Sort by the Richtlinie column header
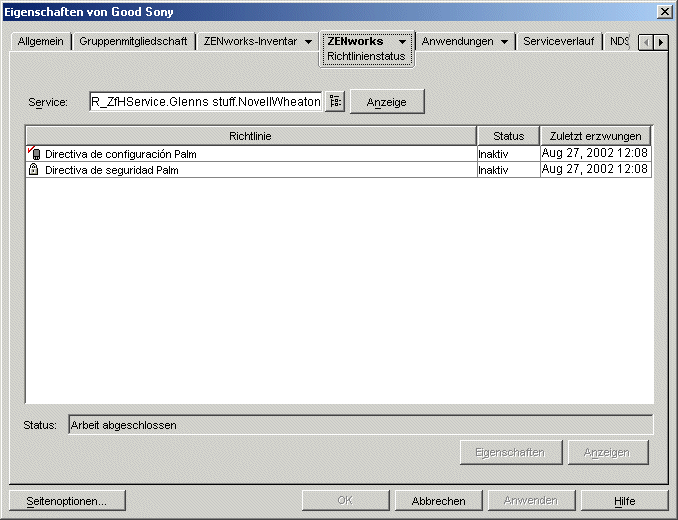This screenshot has width=678, height=520. [x=251, y=136]
